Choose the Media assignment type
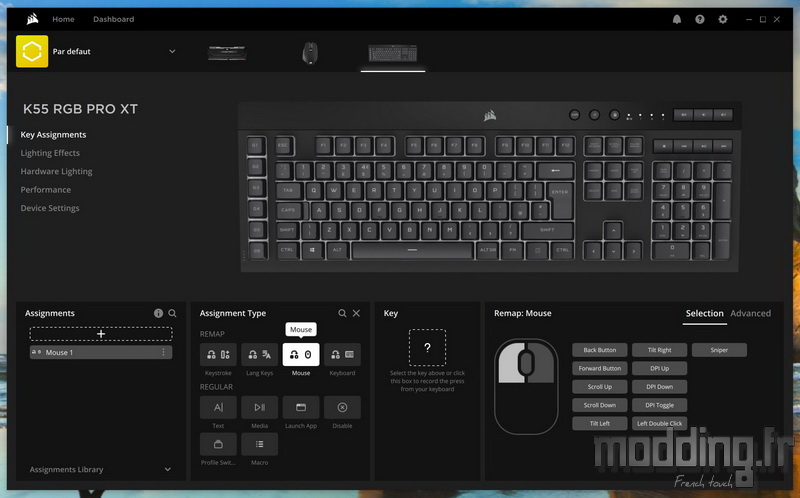This screenshot has width=800, height=498. [x=260, y=407]
